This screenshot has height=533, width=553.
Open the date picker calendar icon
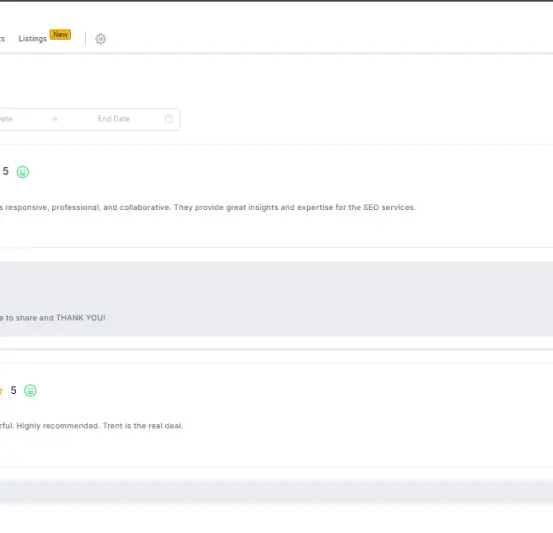(x=169, y=119)
